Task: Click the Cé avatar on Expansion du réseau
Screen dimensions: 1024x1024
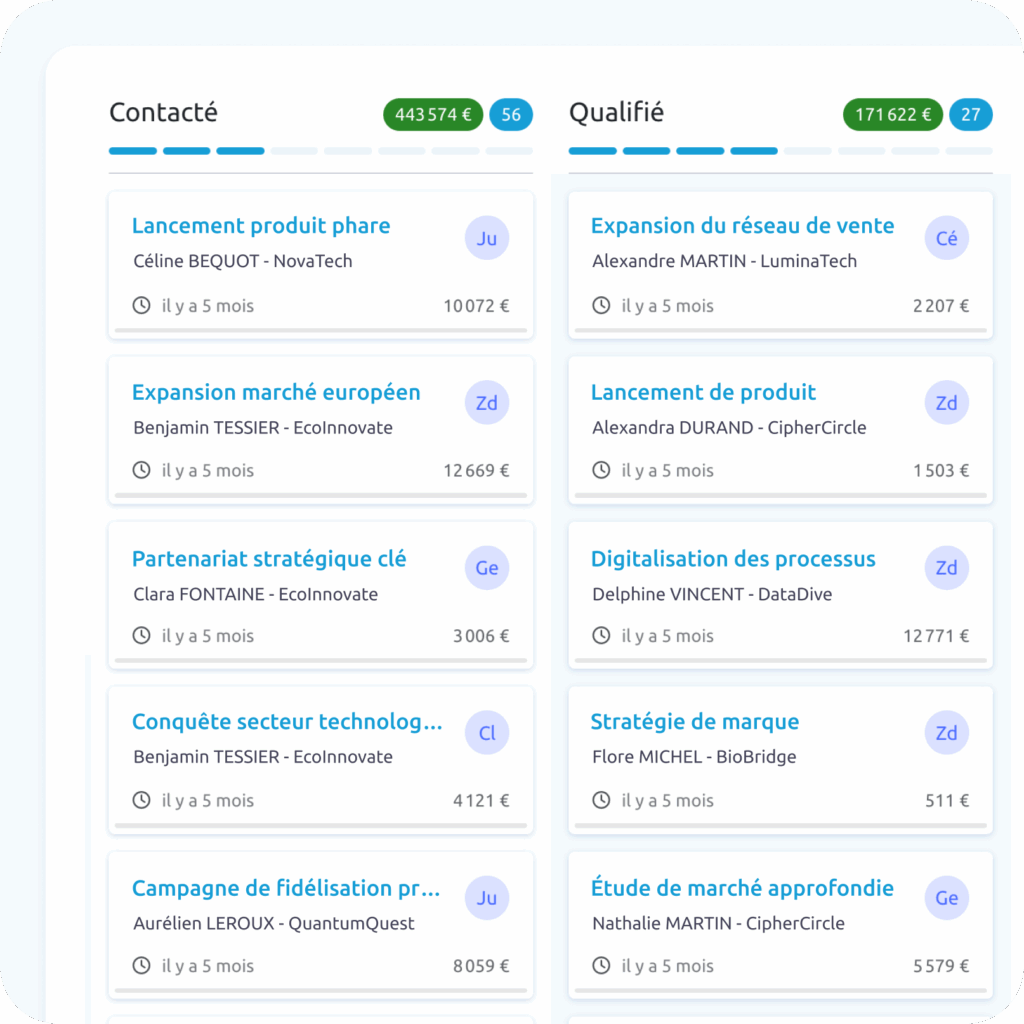Action: pos(946,239)
